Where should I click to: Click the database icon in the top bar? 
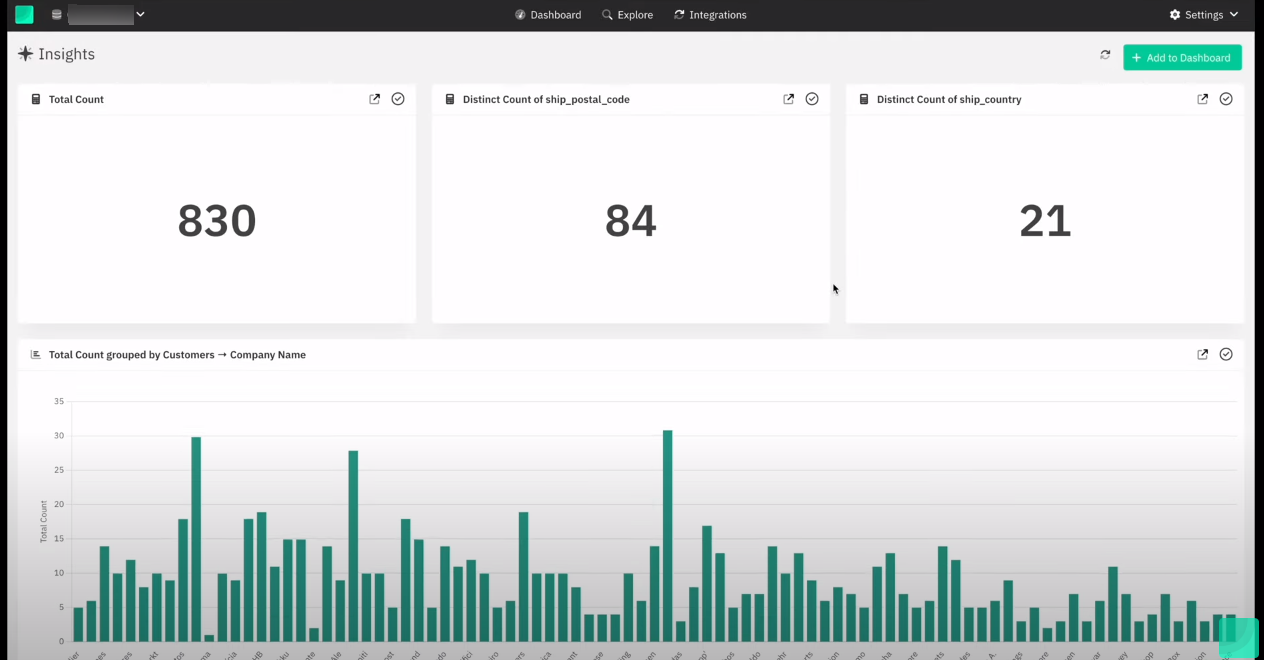click(56, 14)
